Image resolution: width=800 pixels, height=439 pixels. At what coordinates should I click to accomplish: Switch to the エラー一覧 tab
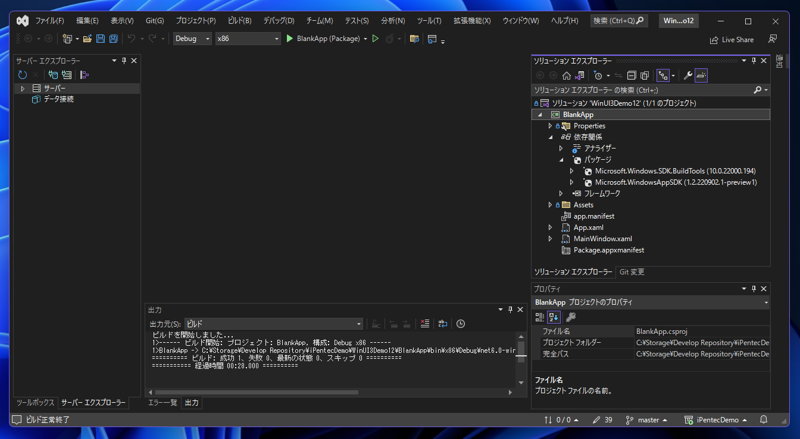click(x=162, y=403)
